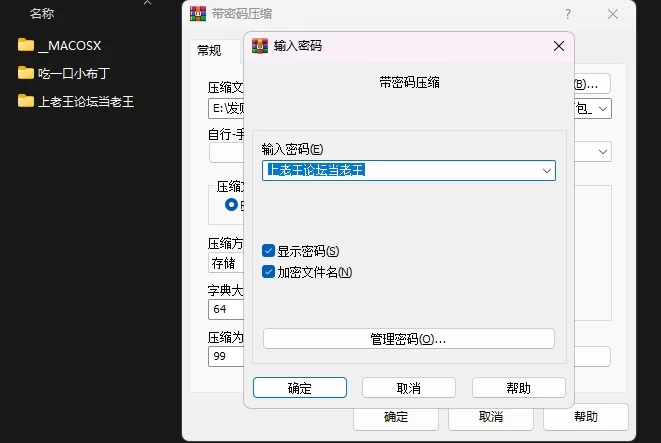
Task: Select the _MACOSX folder icon
Action: 26,45
